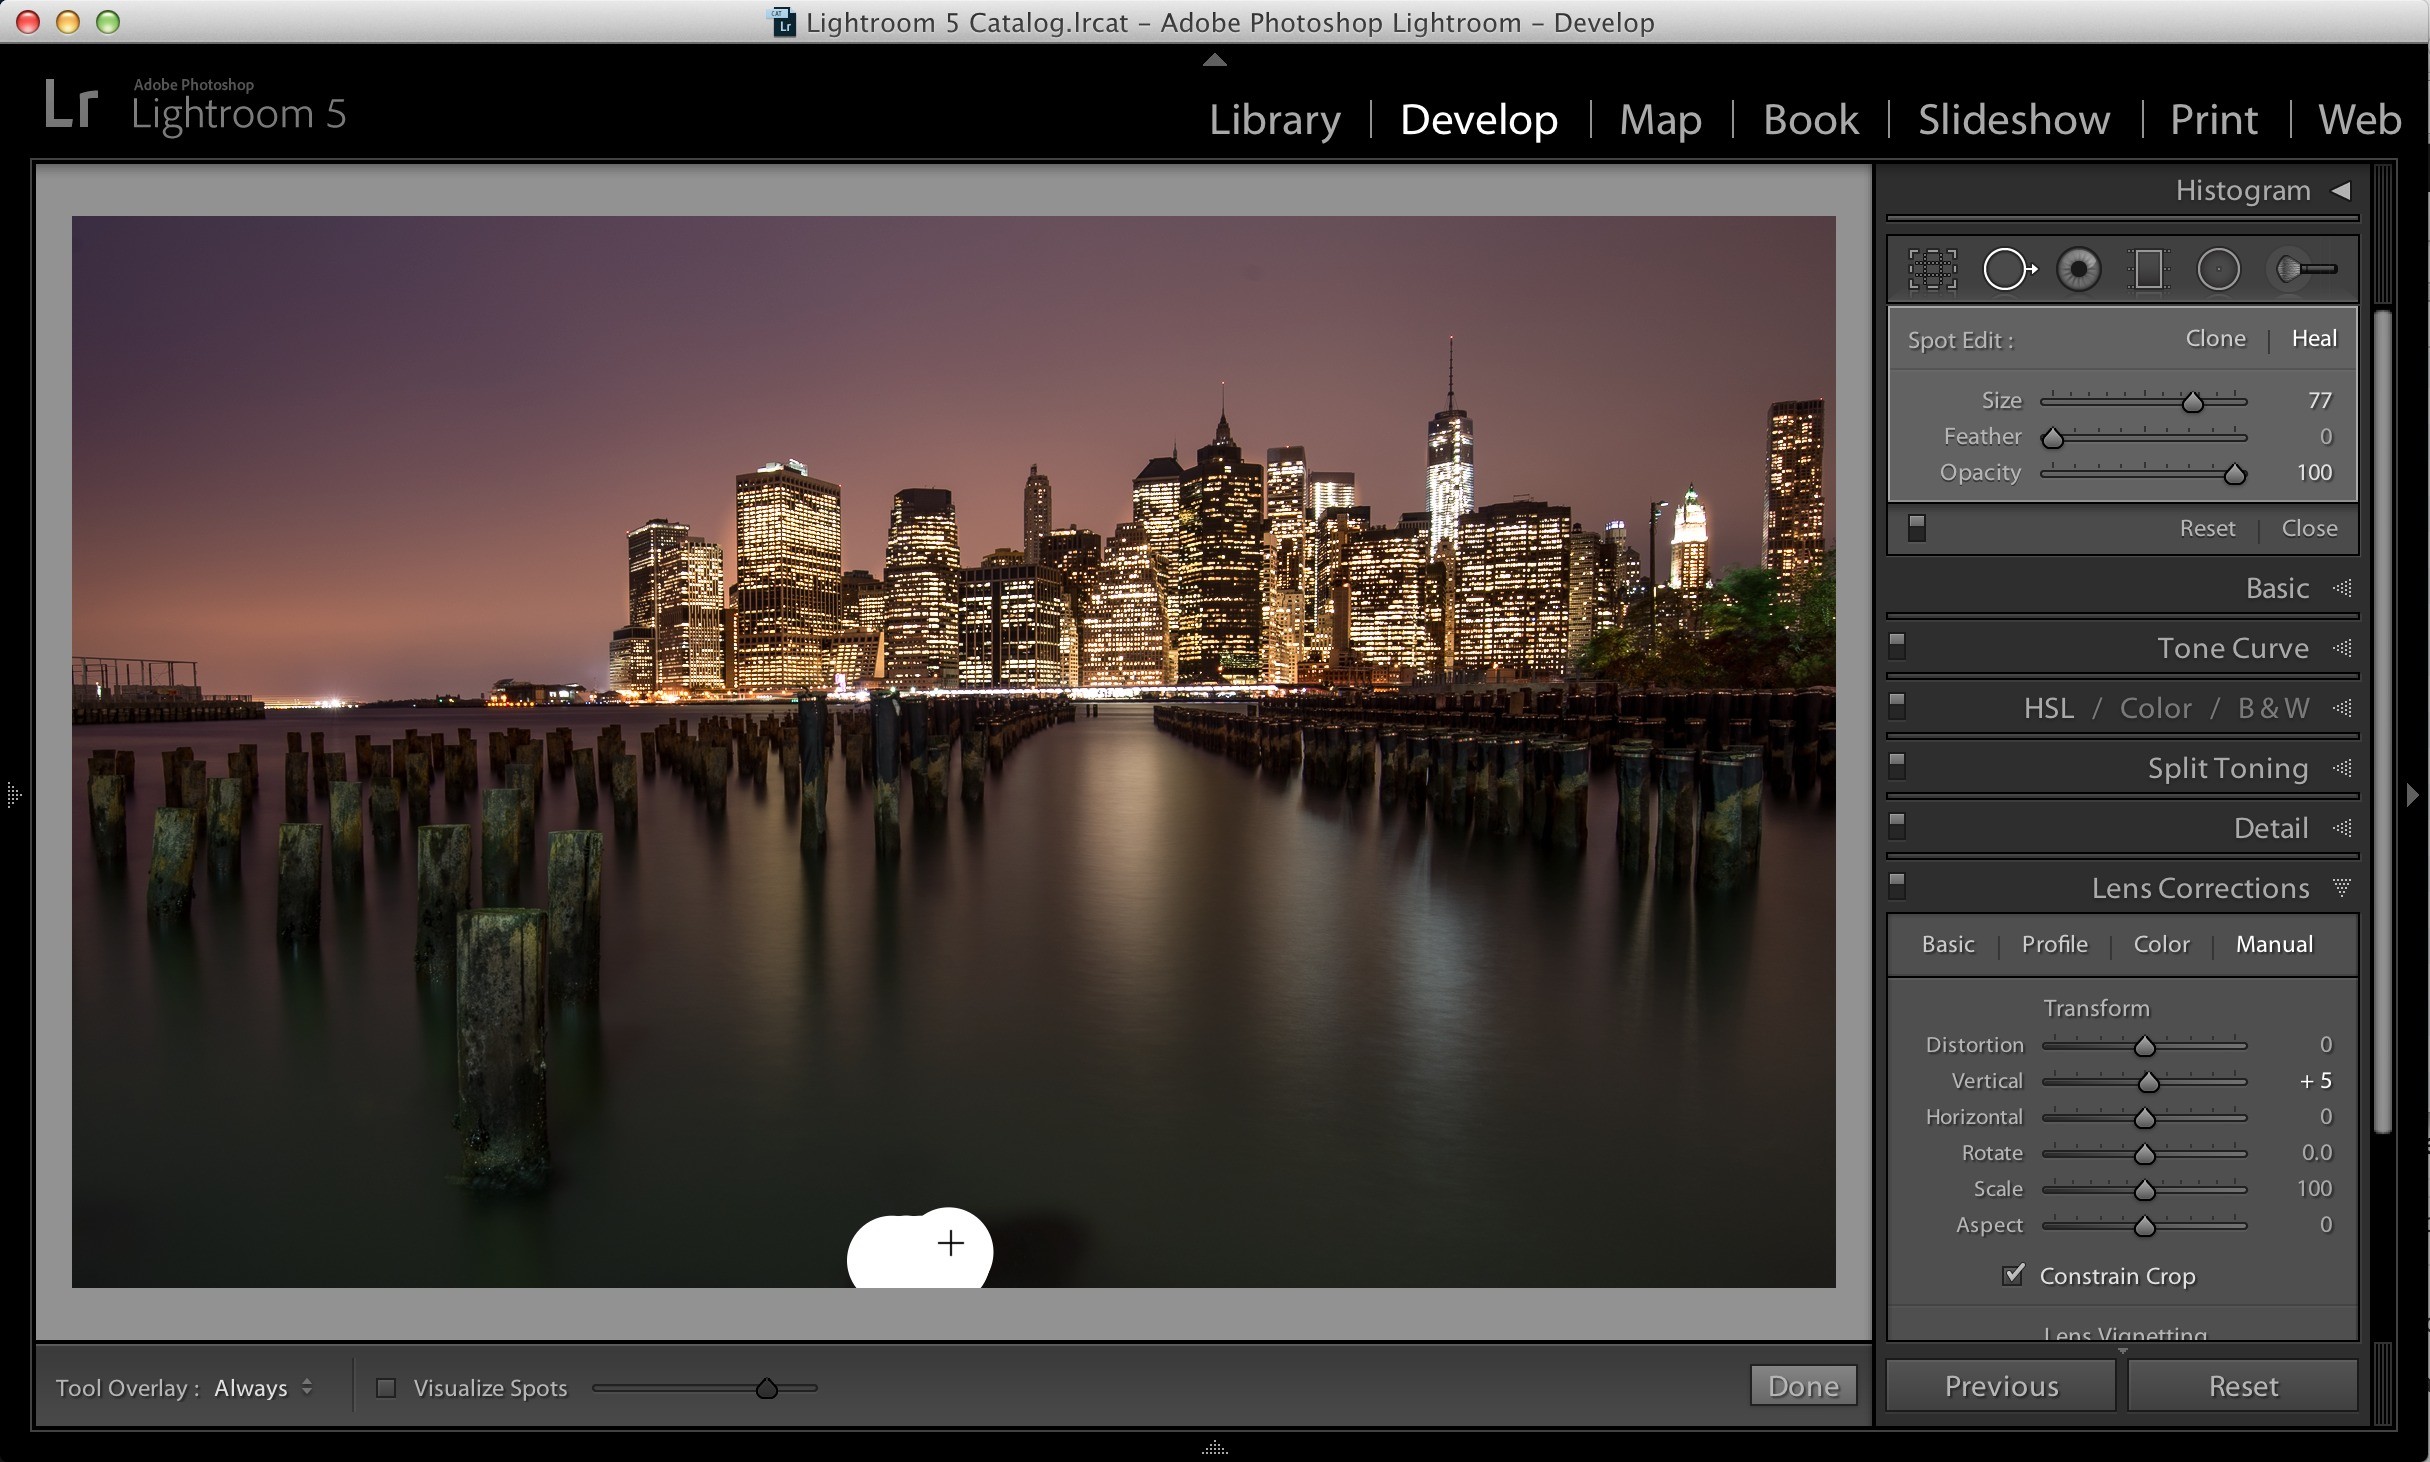Open the Lens Corrections Profile tab

coord(2055,944)
